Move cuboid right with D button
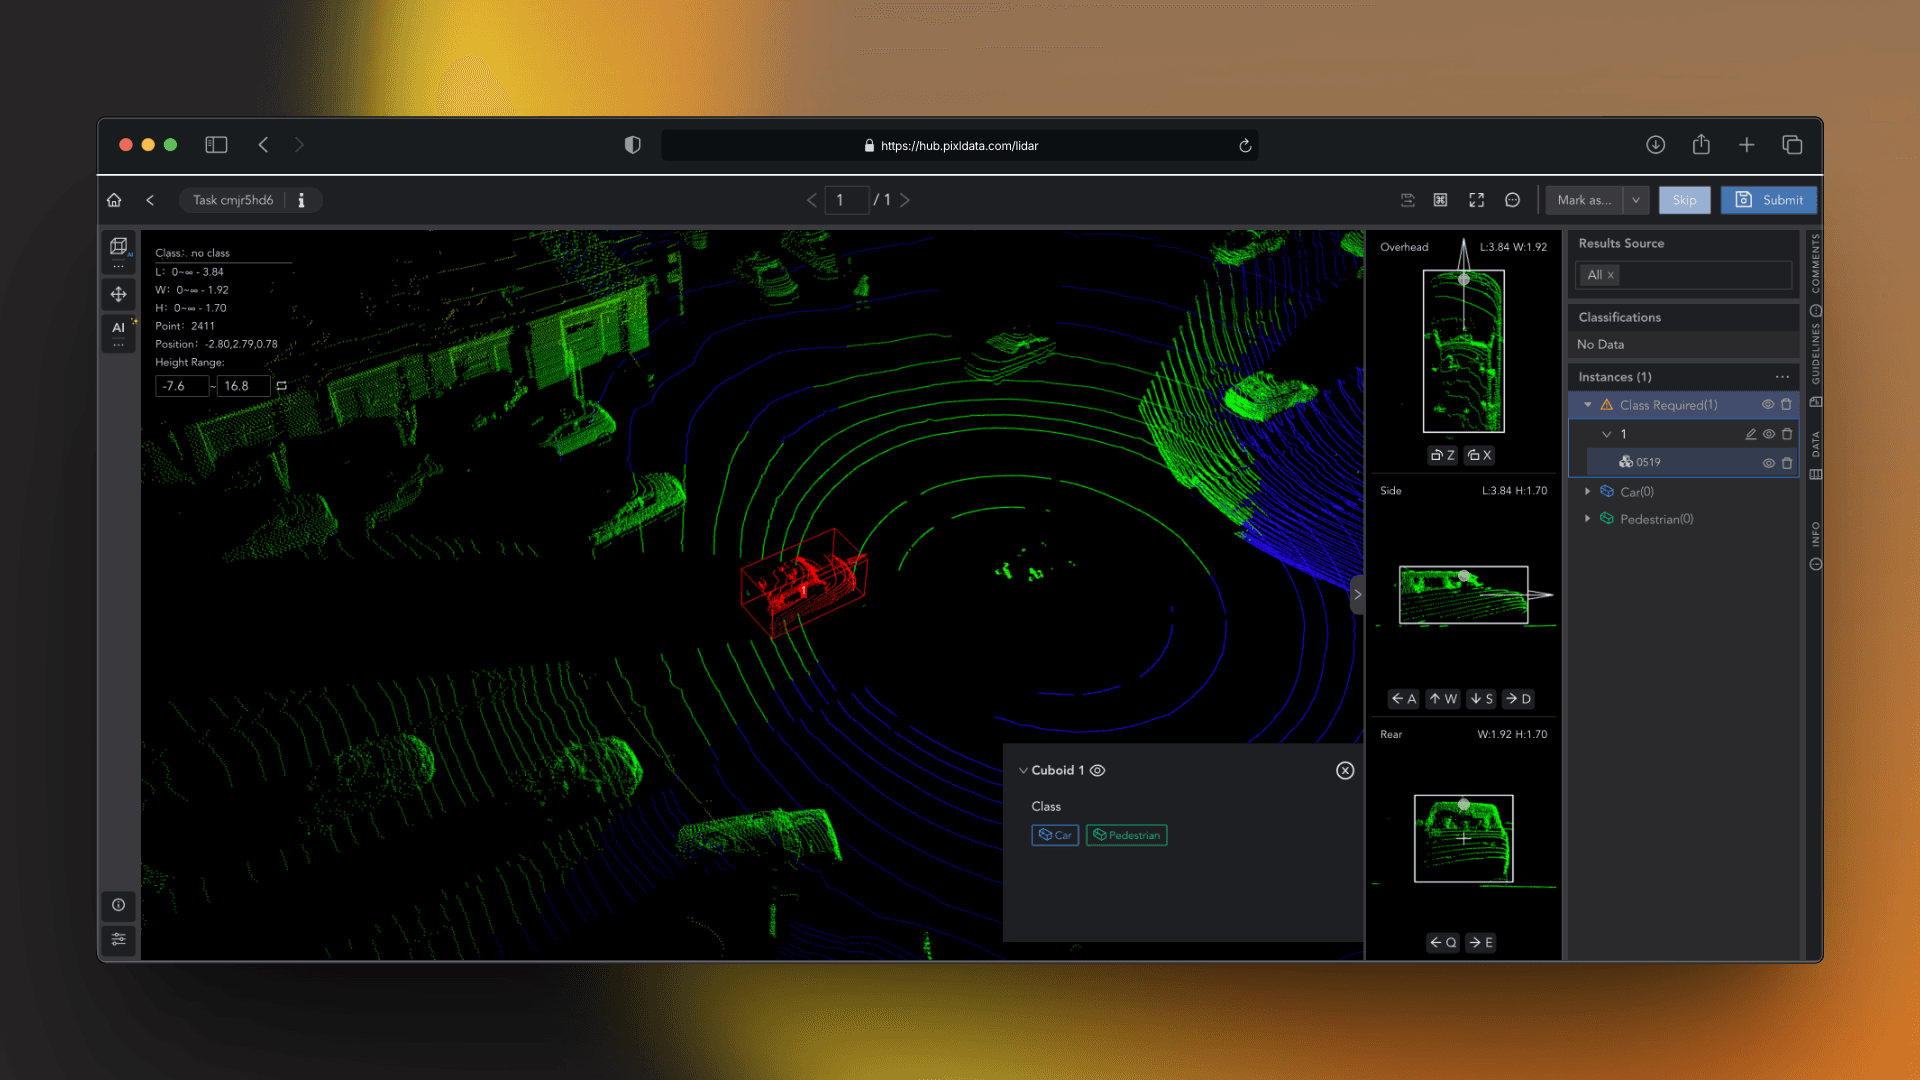Screen dimensions: 1920x1080 (1518, 699)
